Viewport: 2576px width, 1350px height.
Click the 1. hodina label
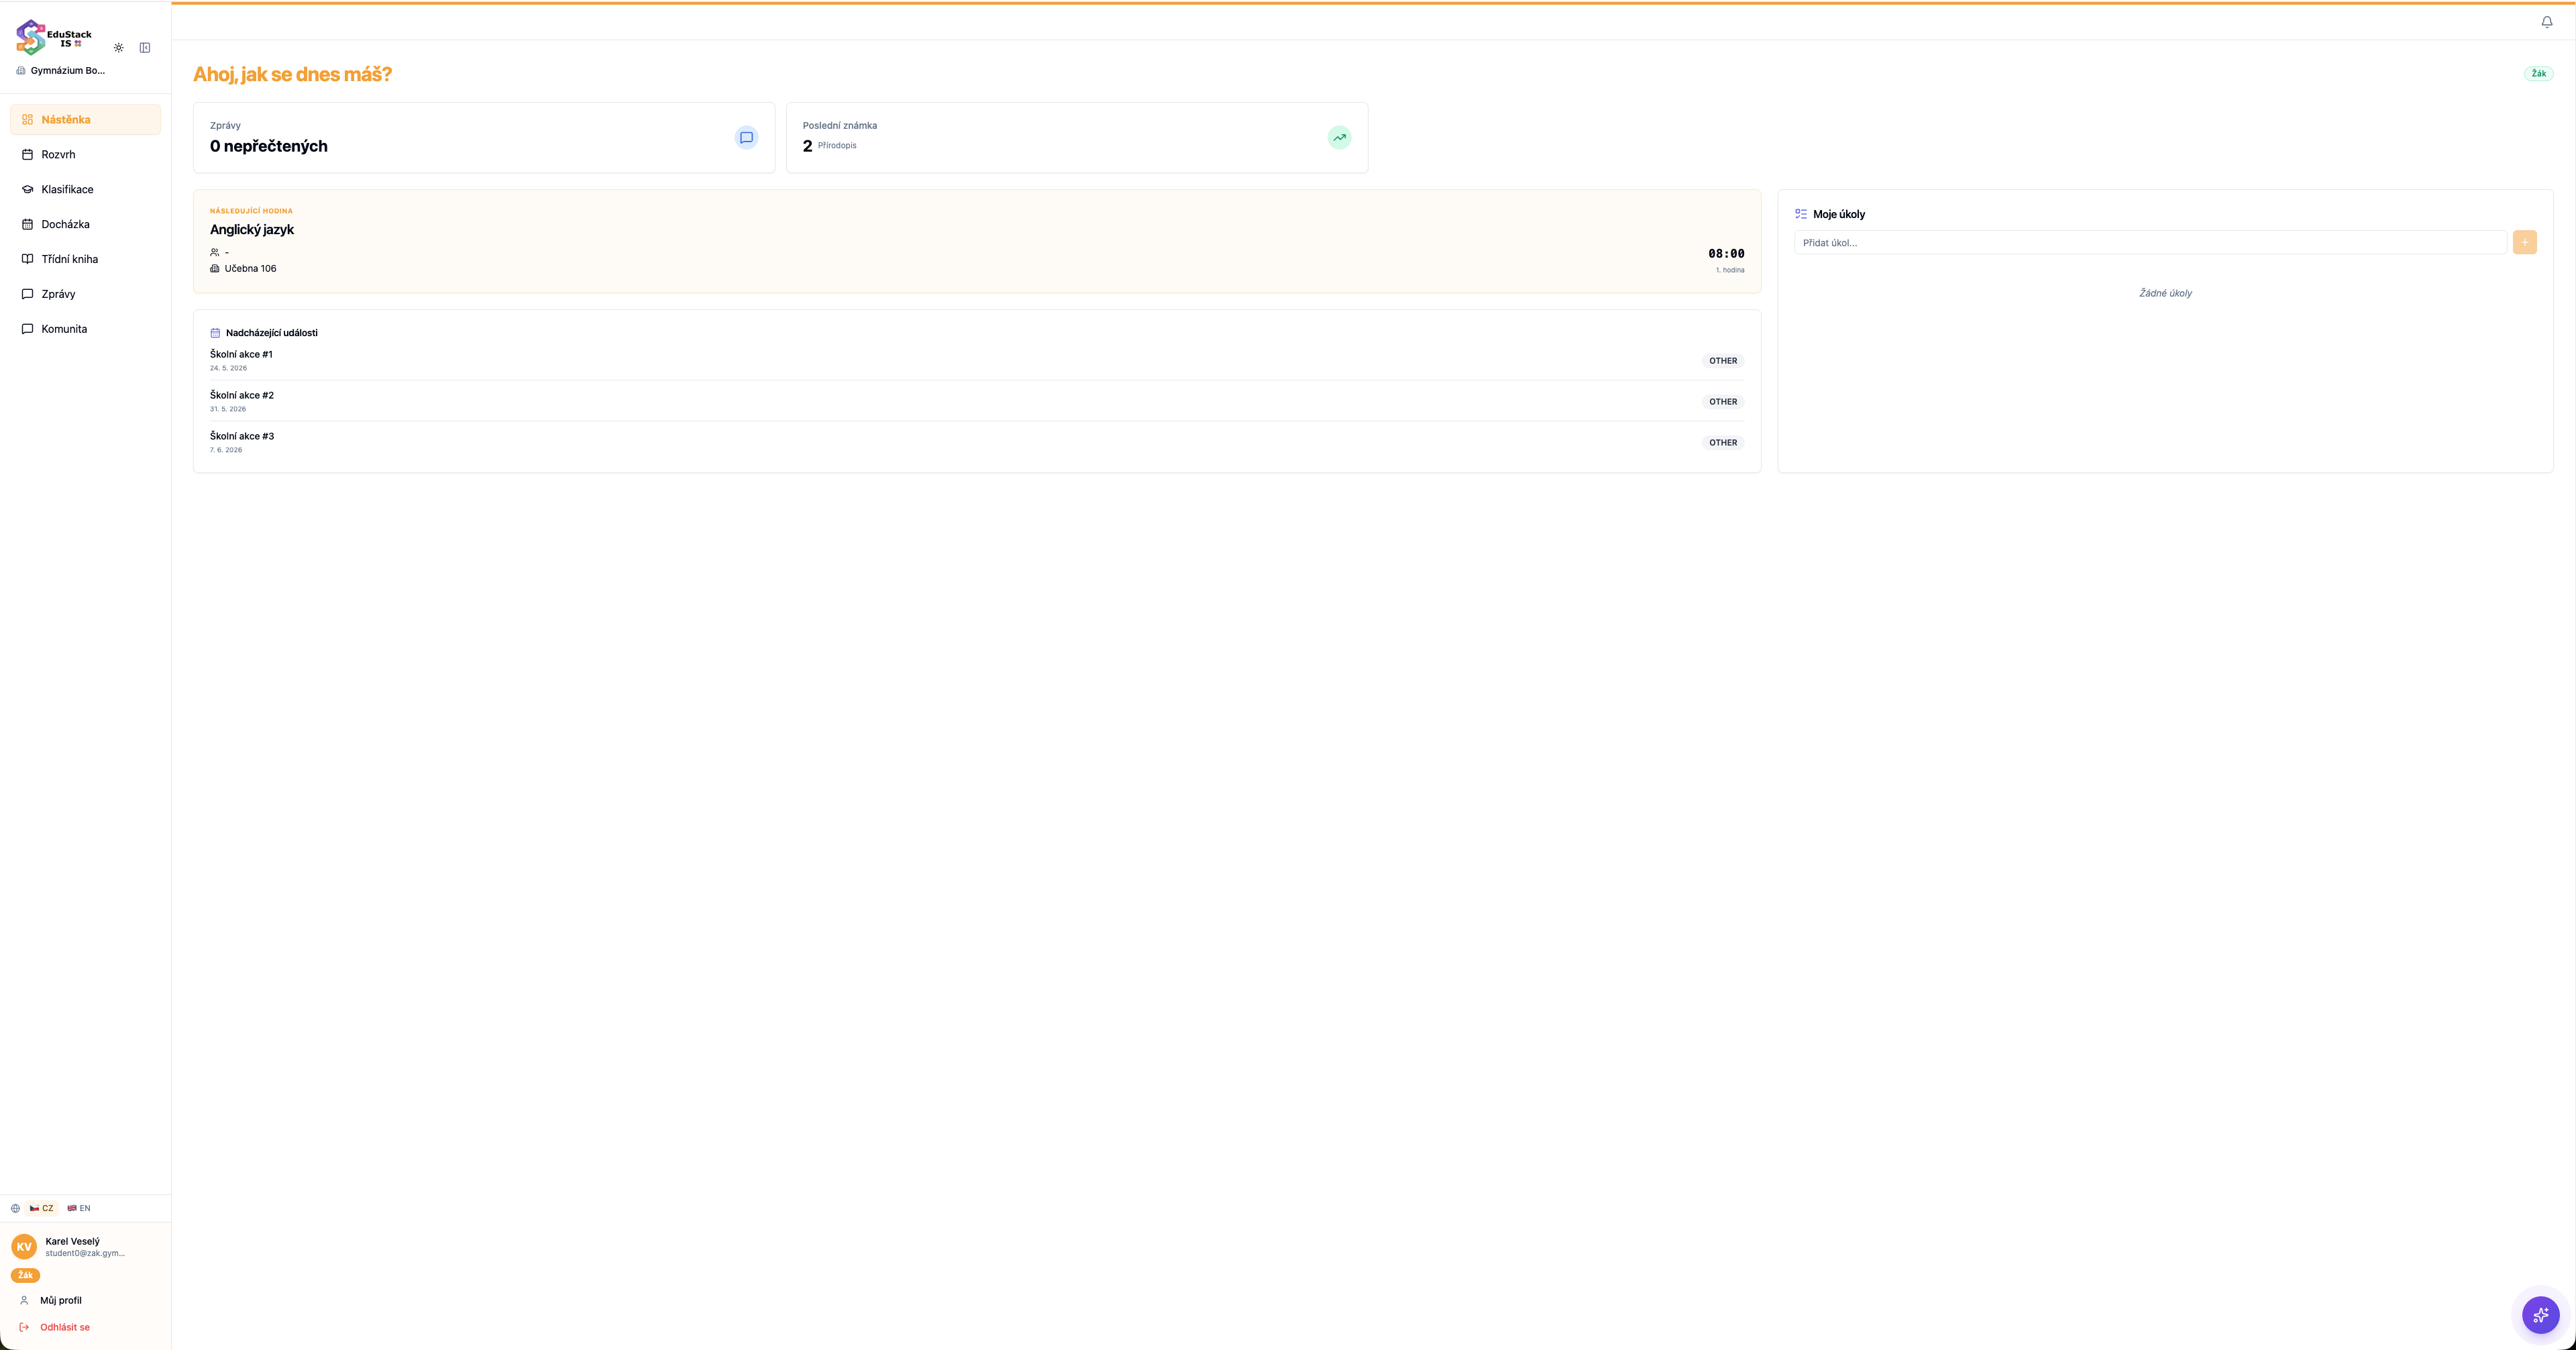click(x=1730, y=271)
